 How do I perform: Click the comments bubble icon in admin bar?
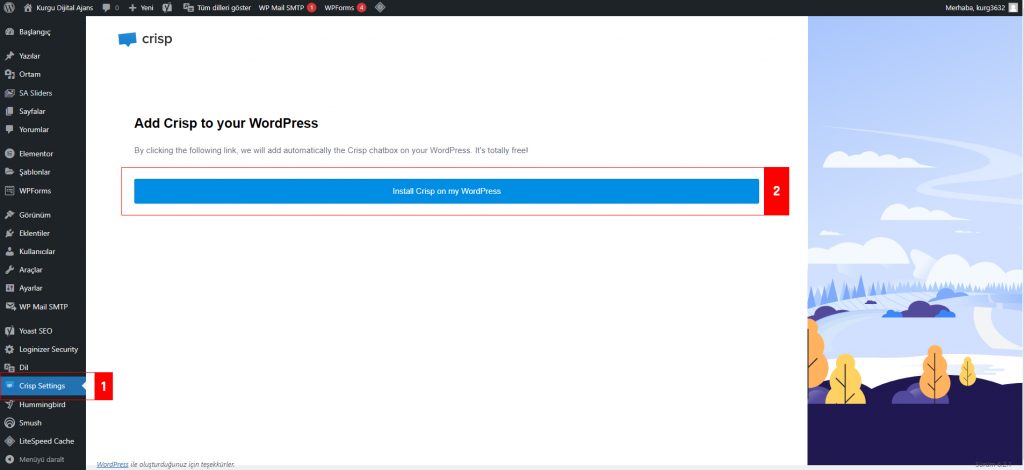click(x=106, y=8)
